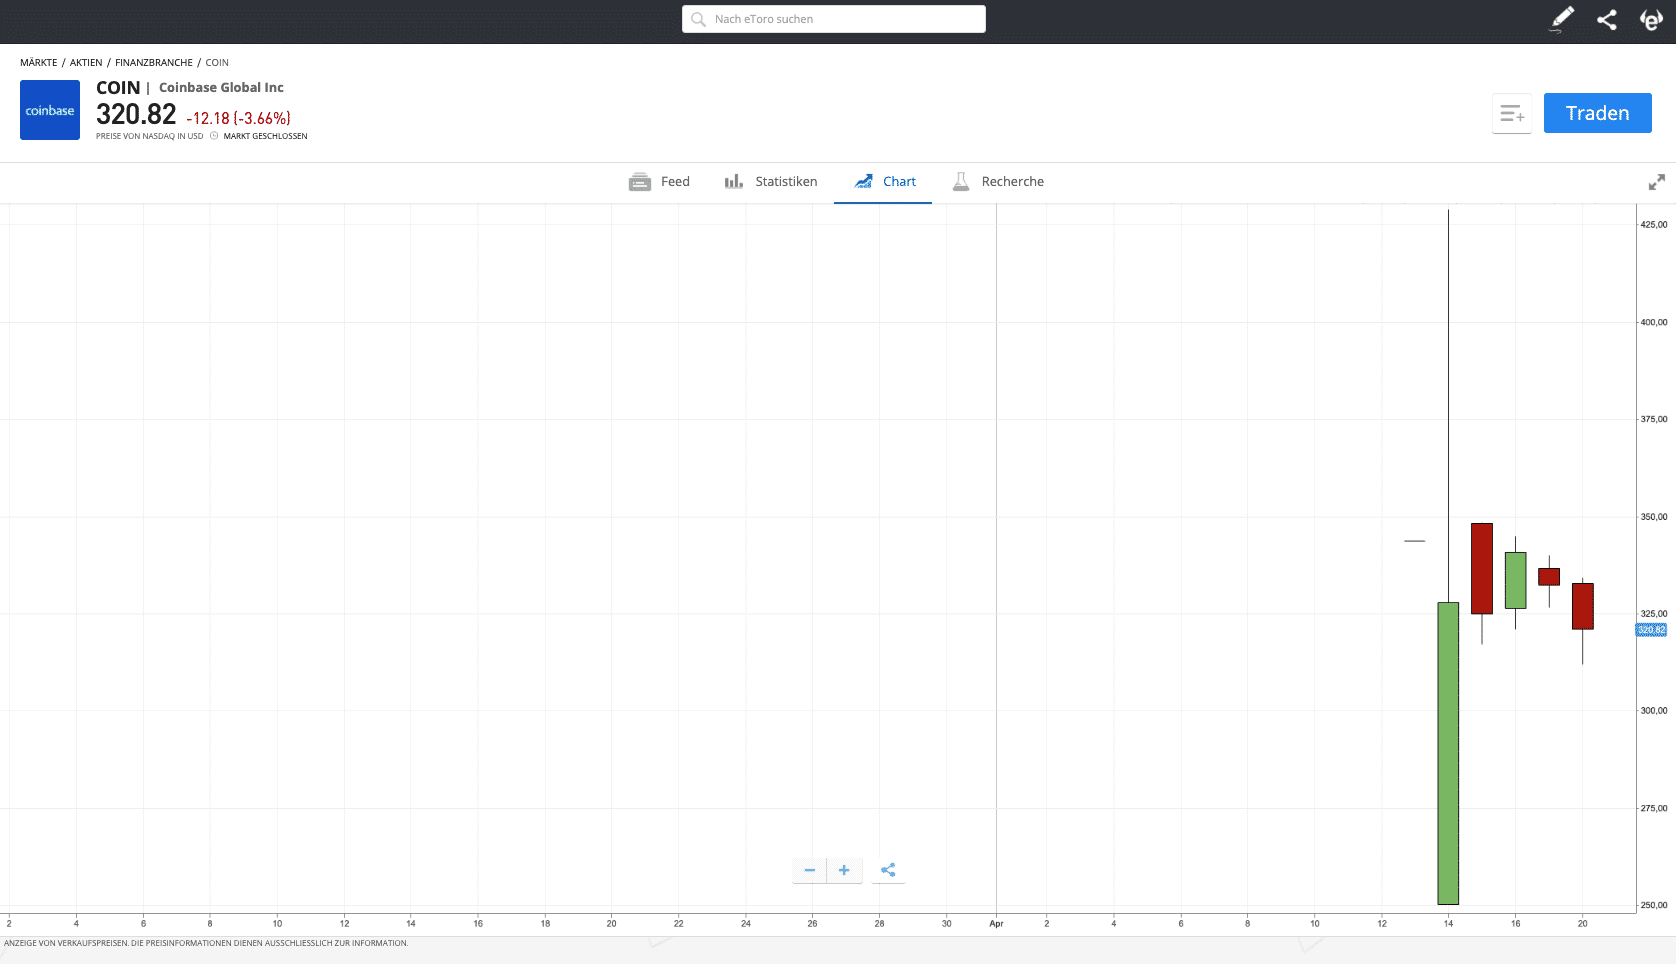Focus the 'Nach eToro suchen' search field
1676x964 pixels.
pyautogui.click(x=834, y=19)
